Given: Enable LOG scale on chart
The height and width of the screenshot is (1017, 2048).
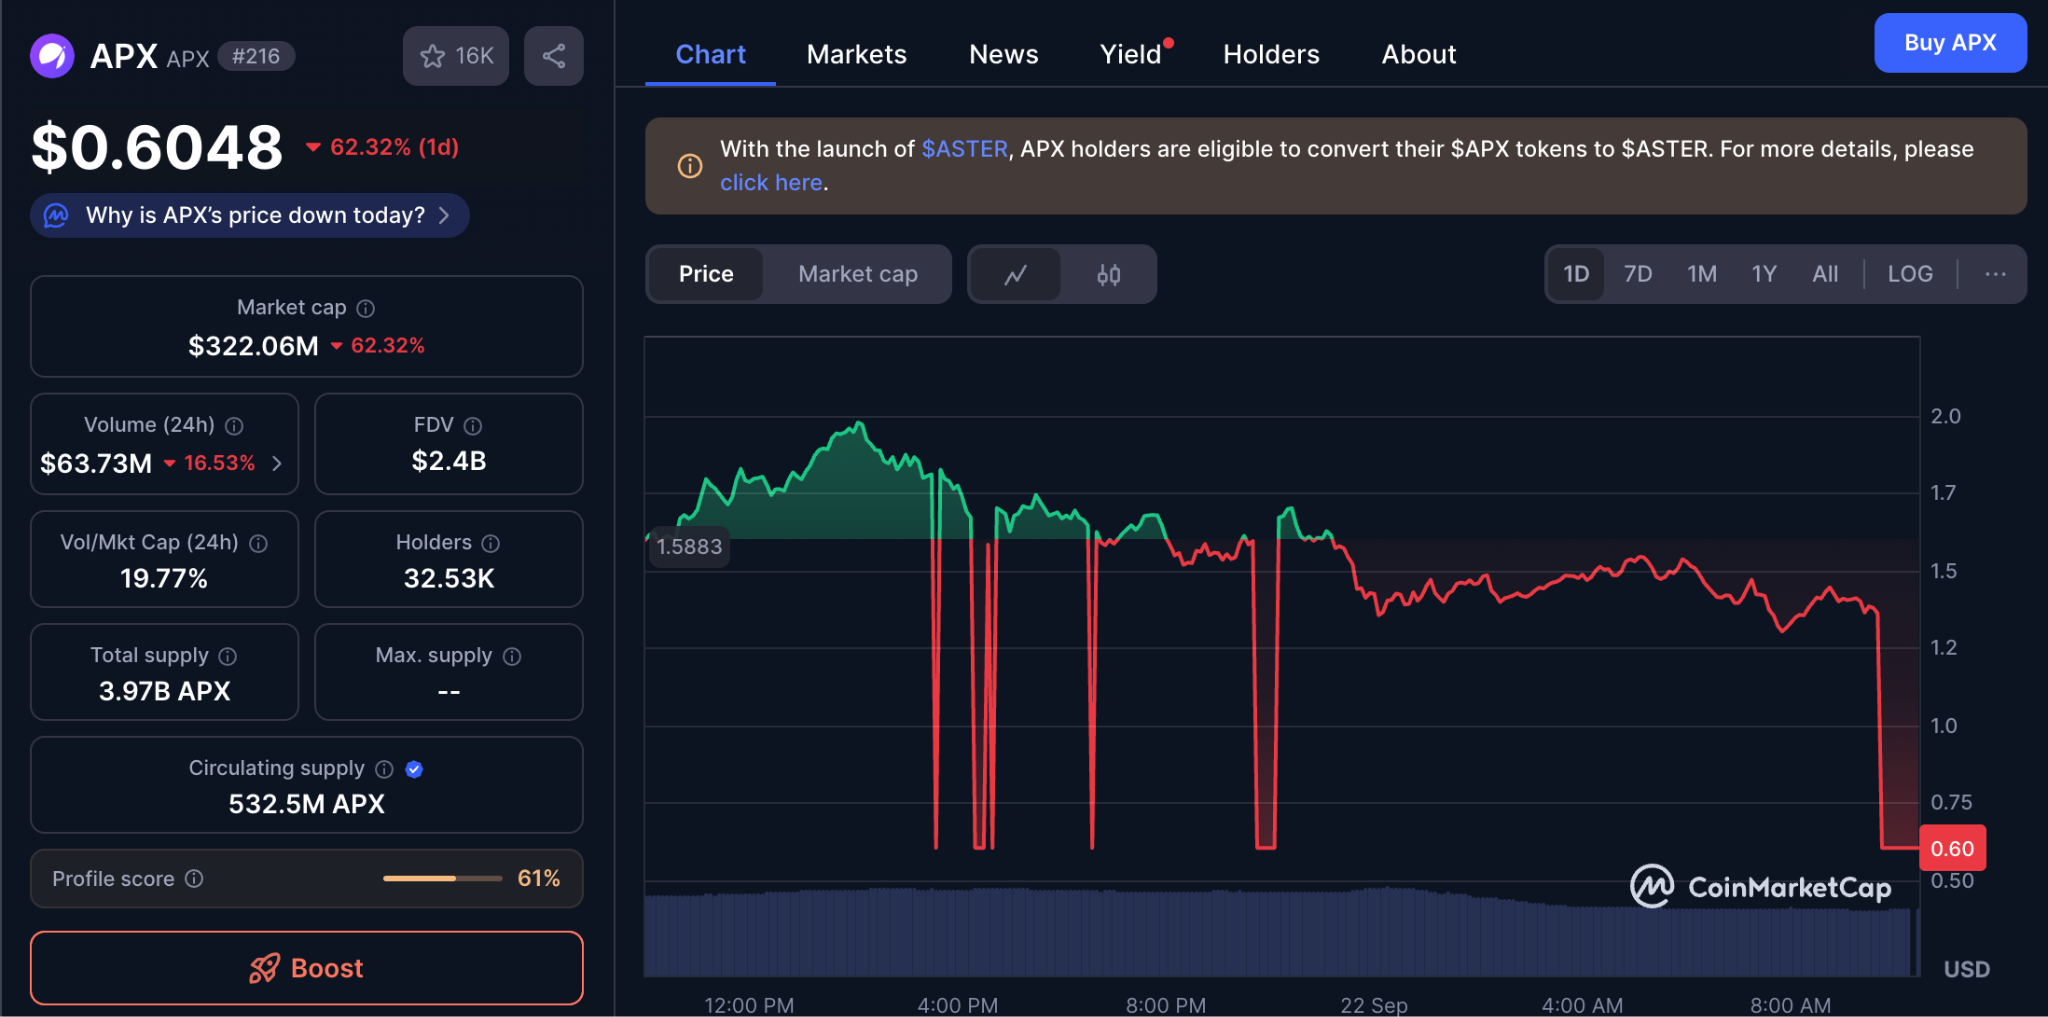Looking at the screenshot, I should (x=1909, y=274).
